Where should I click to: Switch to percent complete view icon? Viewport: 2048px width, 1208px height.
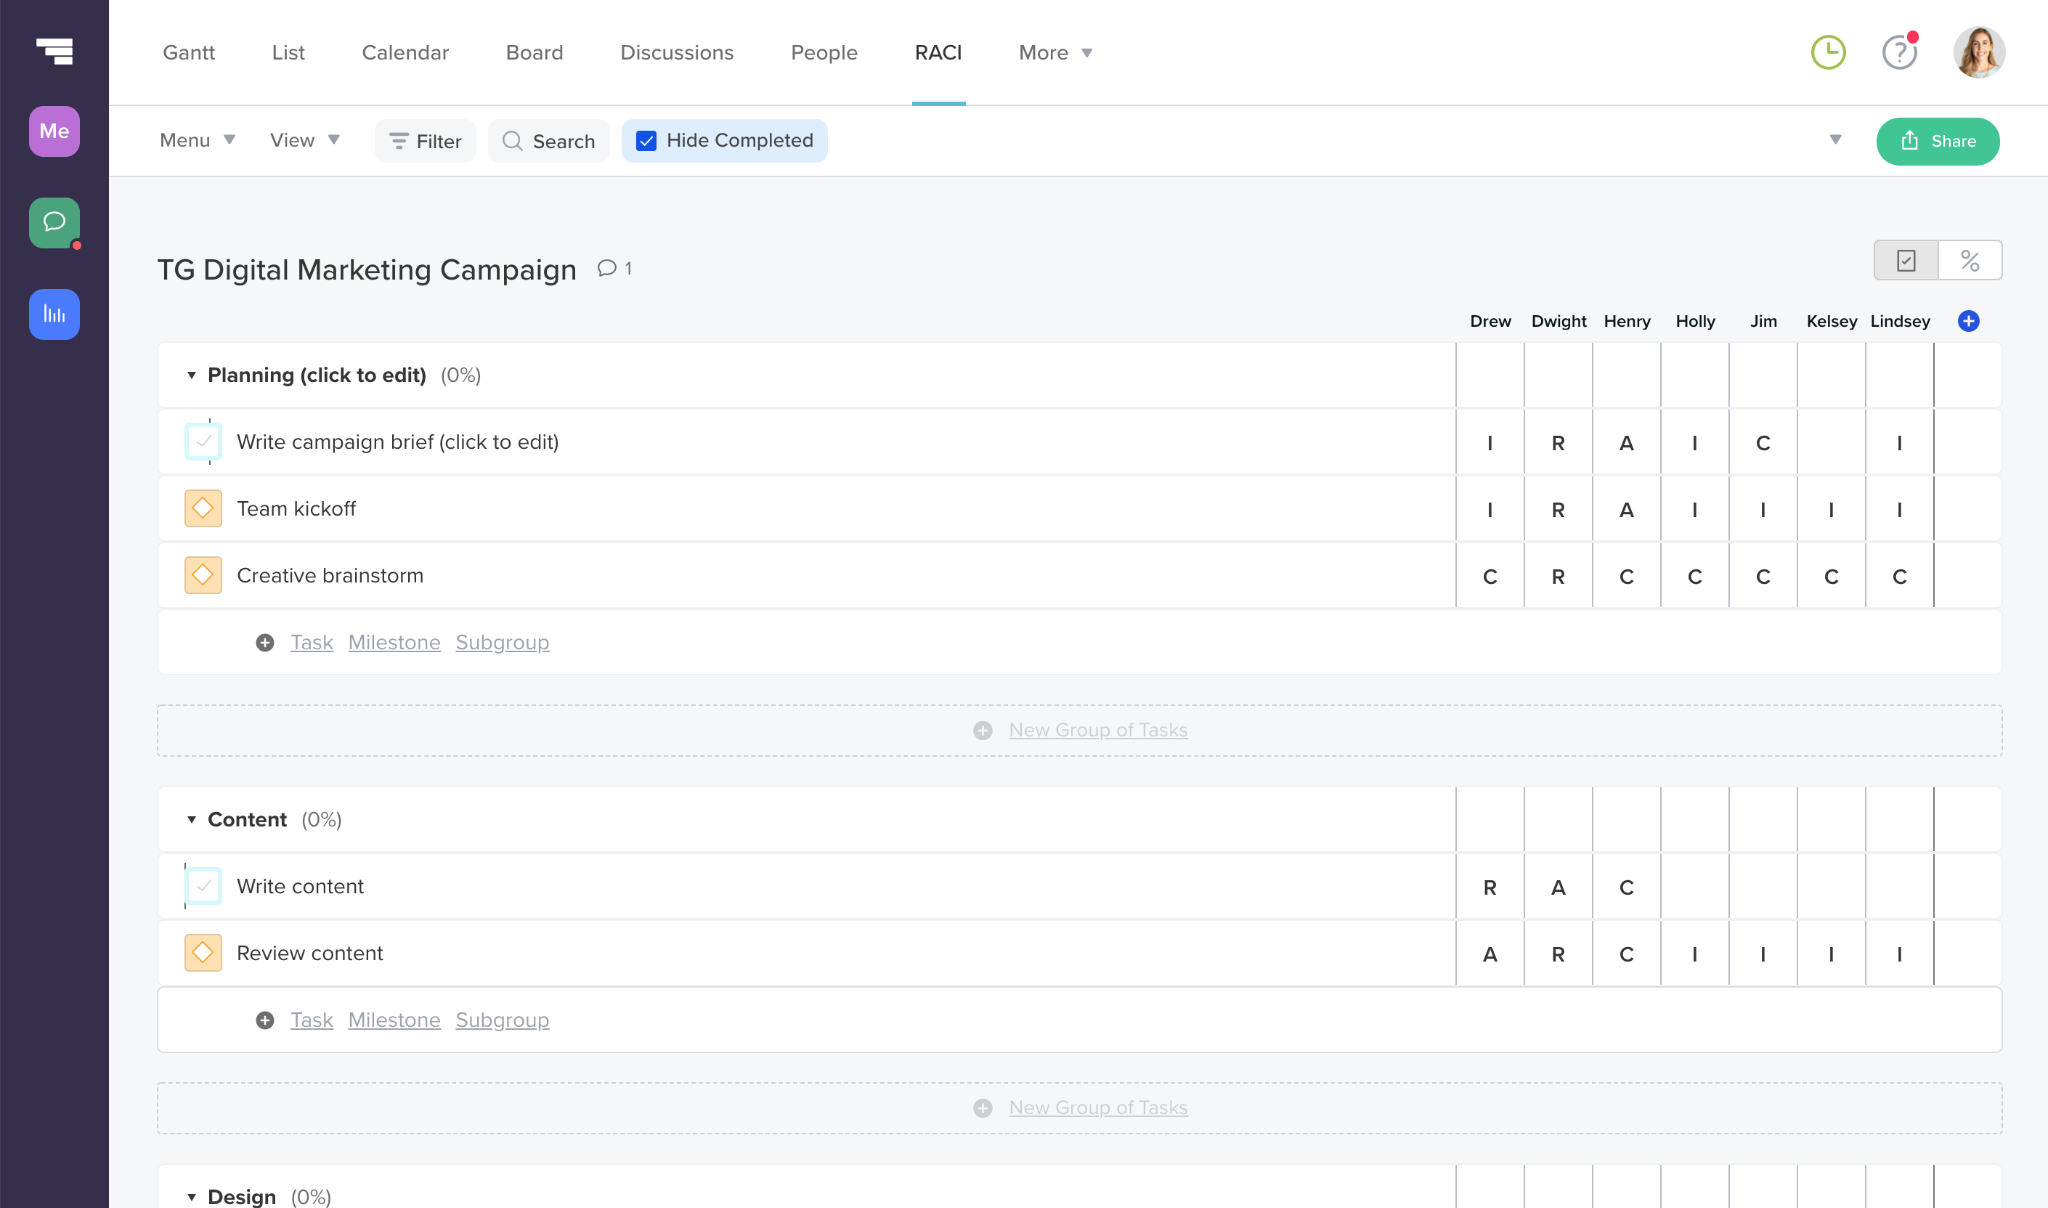[x=1969, y=261]
